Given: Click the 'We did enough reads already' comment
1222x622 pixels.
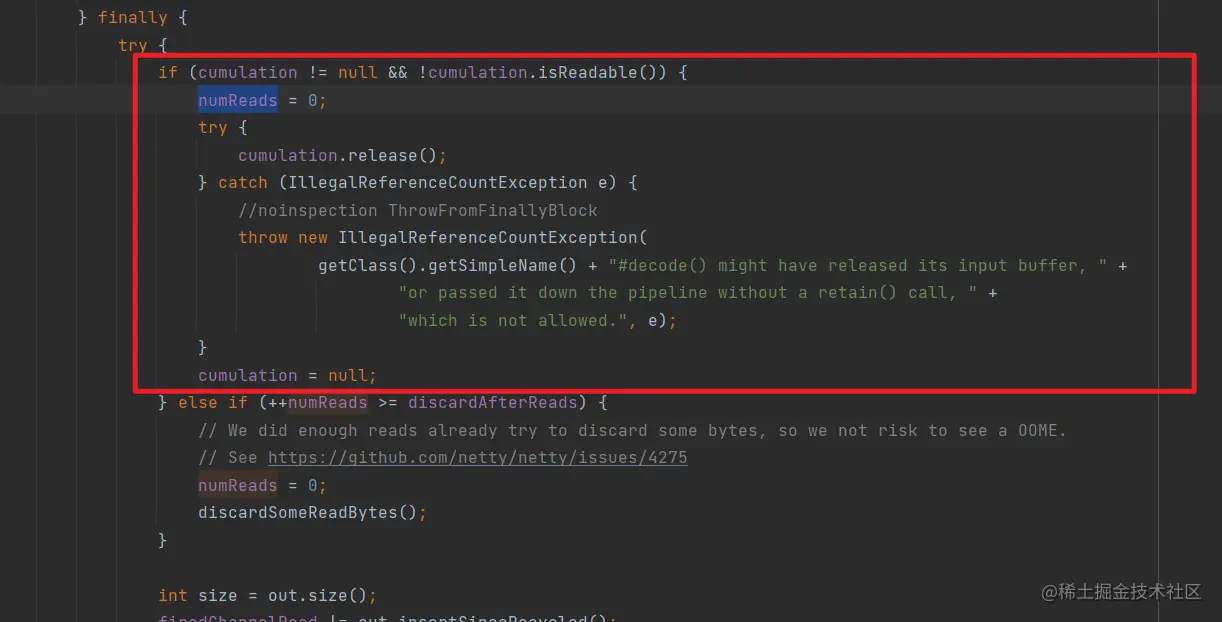Looking at the screenshot, I should point(633,431).
